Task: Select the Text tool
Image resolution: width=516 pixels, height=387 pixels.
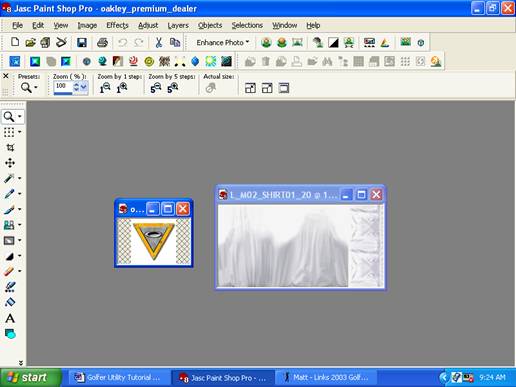Action: (10, 318)
